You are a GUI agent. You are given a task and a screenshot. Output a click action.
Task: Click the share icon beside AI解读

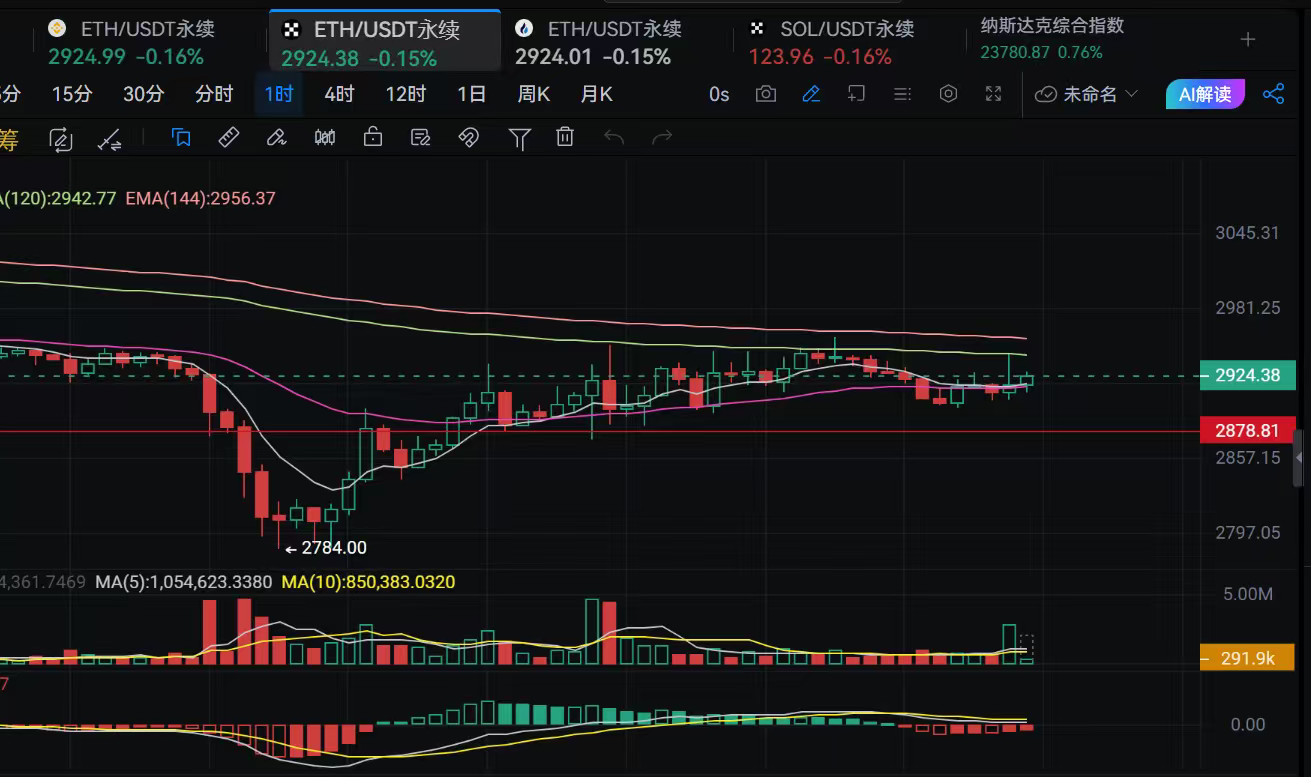pos(1273,94)
